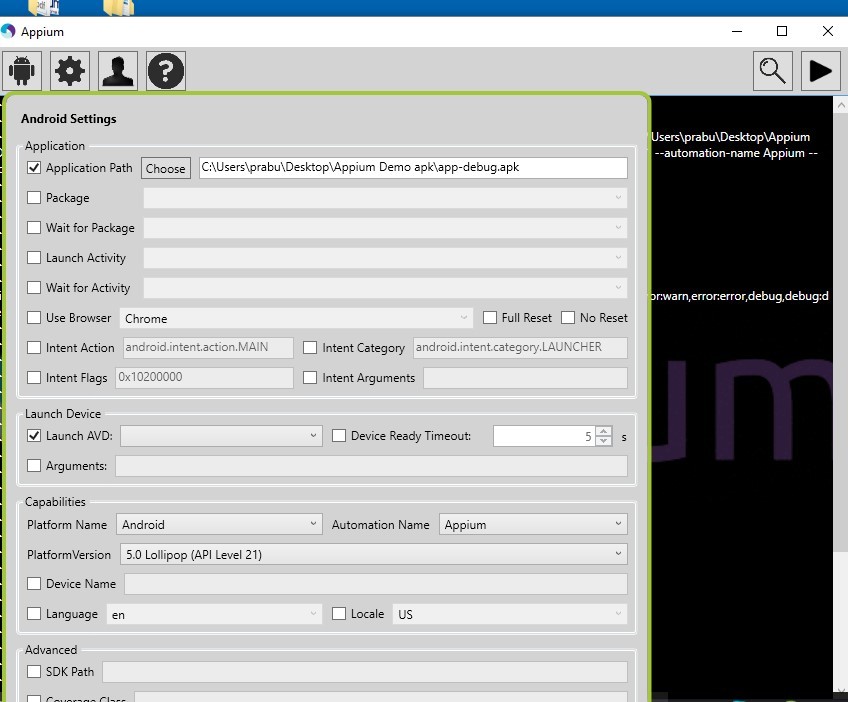The height and width of the screenshot is (702, 848).
Task: Open General Settings gear icon
Action: 70,71
